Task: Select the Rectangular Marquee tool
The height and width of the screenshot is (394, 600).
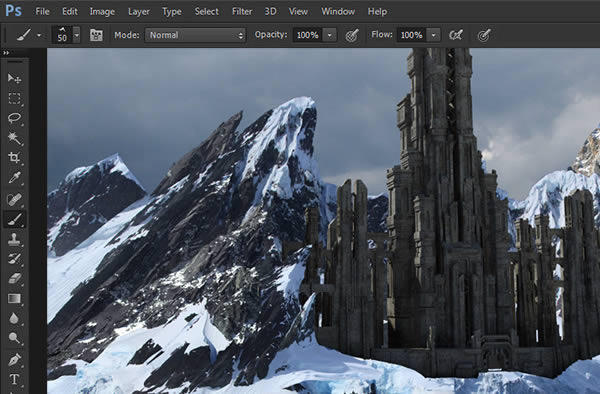Action: [x=14, y=98]
